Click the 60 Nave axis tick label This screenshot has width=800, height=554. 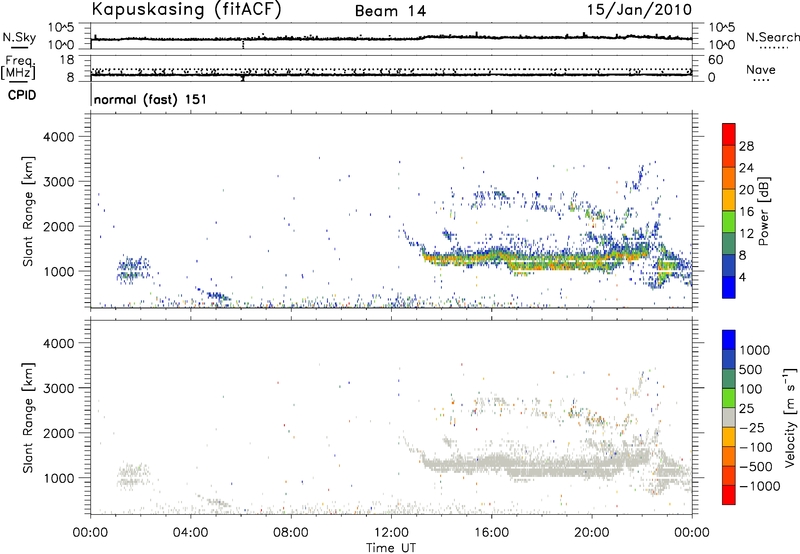point(716,60)
